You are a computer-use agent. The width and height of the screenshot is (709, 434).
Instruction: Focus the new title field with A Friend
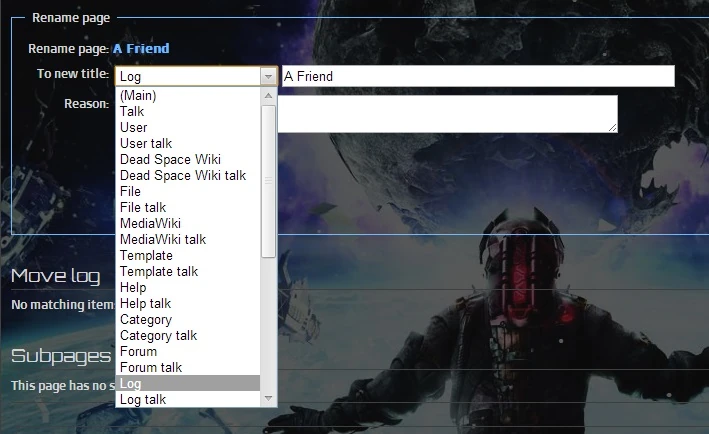coord(478,76)
